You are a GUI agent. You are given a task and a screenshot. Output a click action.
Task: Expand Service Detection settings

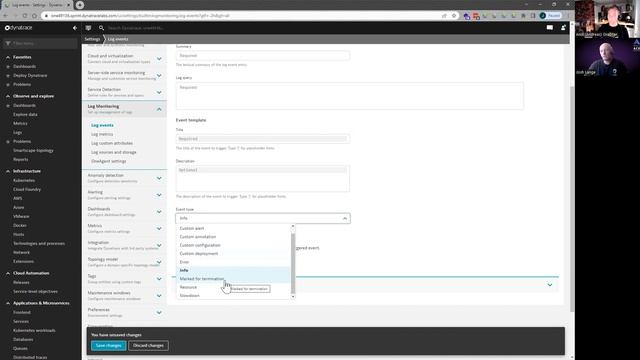point(159,92)
